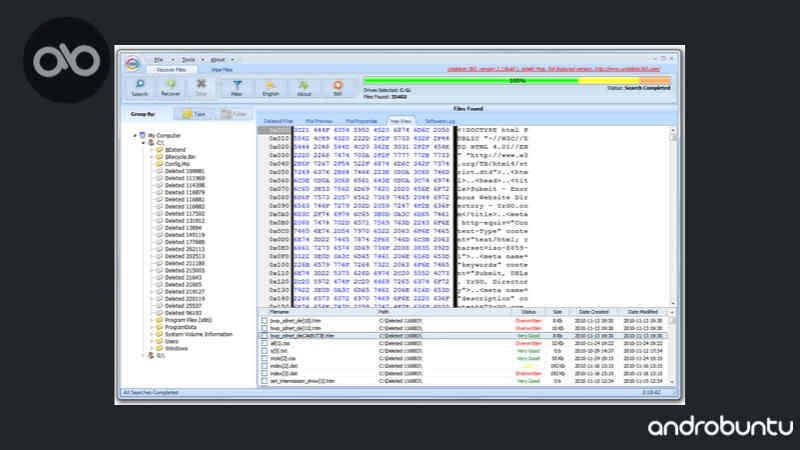
Task: Open the Tools menu
Action: tap(188, 60)
